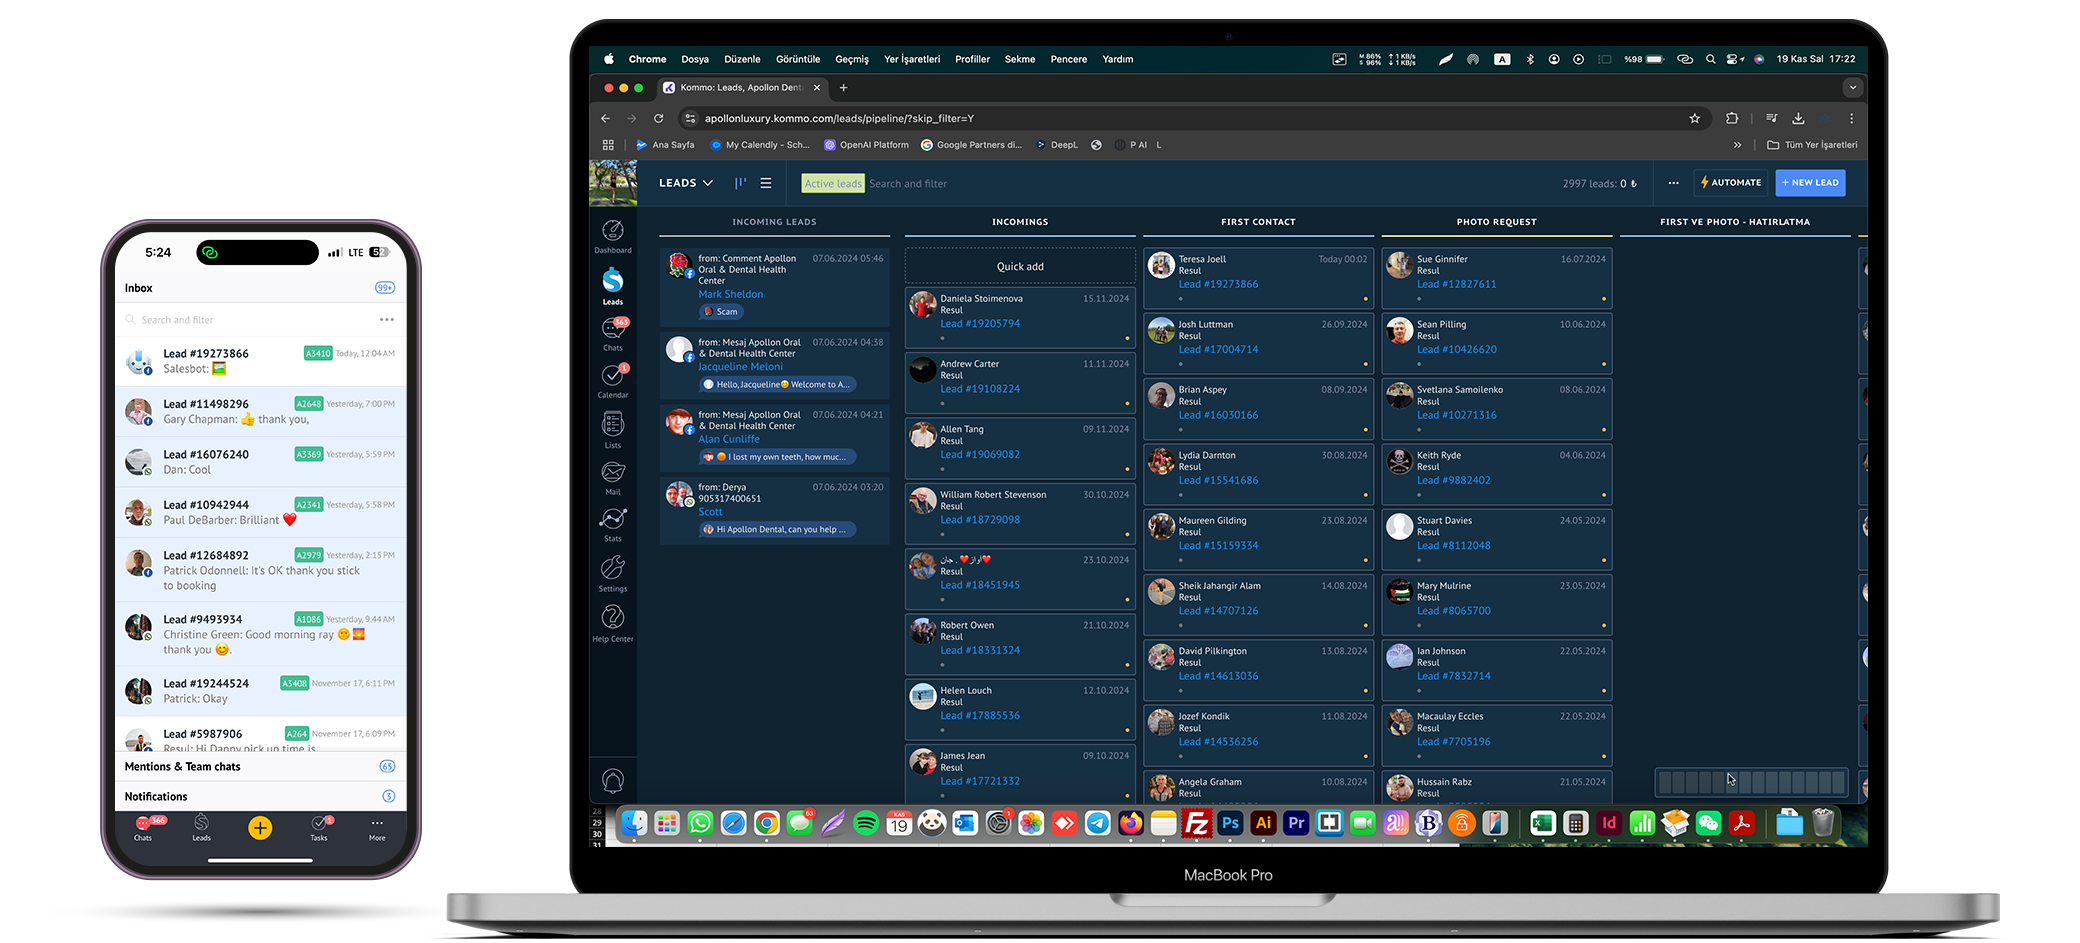Click Chrome address bar URL
Viewport: 2080px width, 943px height.
[x=839, y=118]
